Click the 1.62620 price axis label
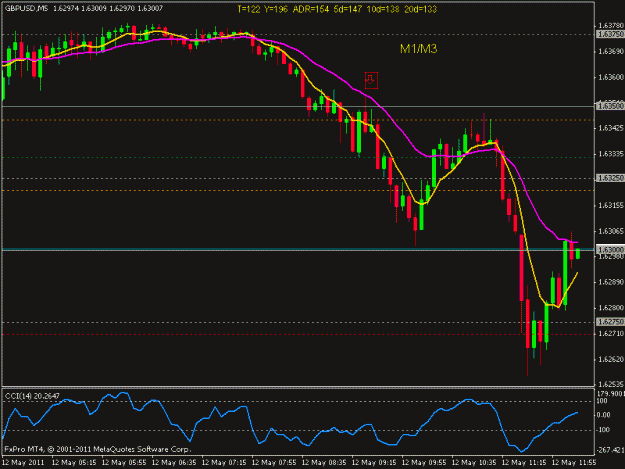625x469 pixels. click(x=611, y=359)
